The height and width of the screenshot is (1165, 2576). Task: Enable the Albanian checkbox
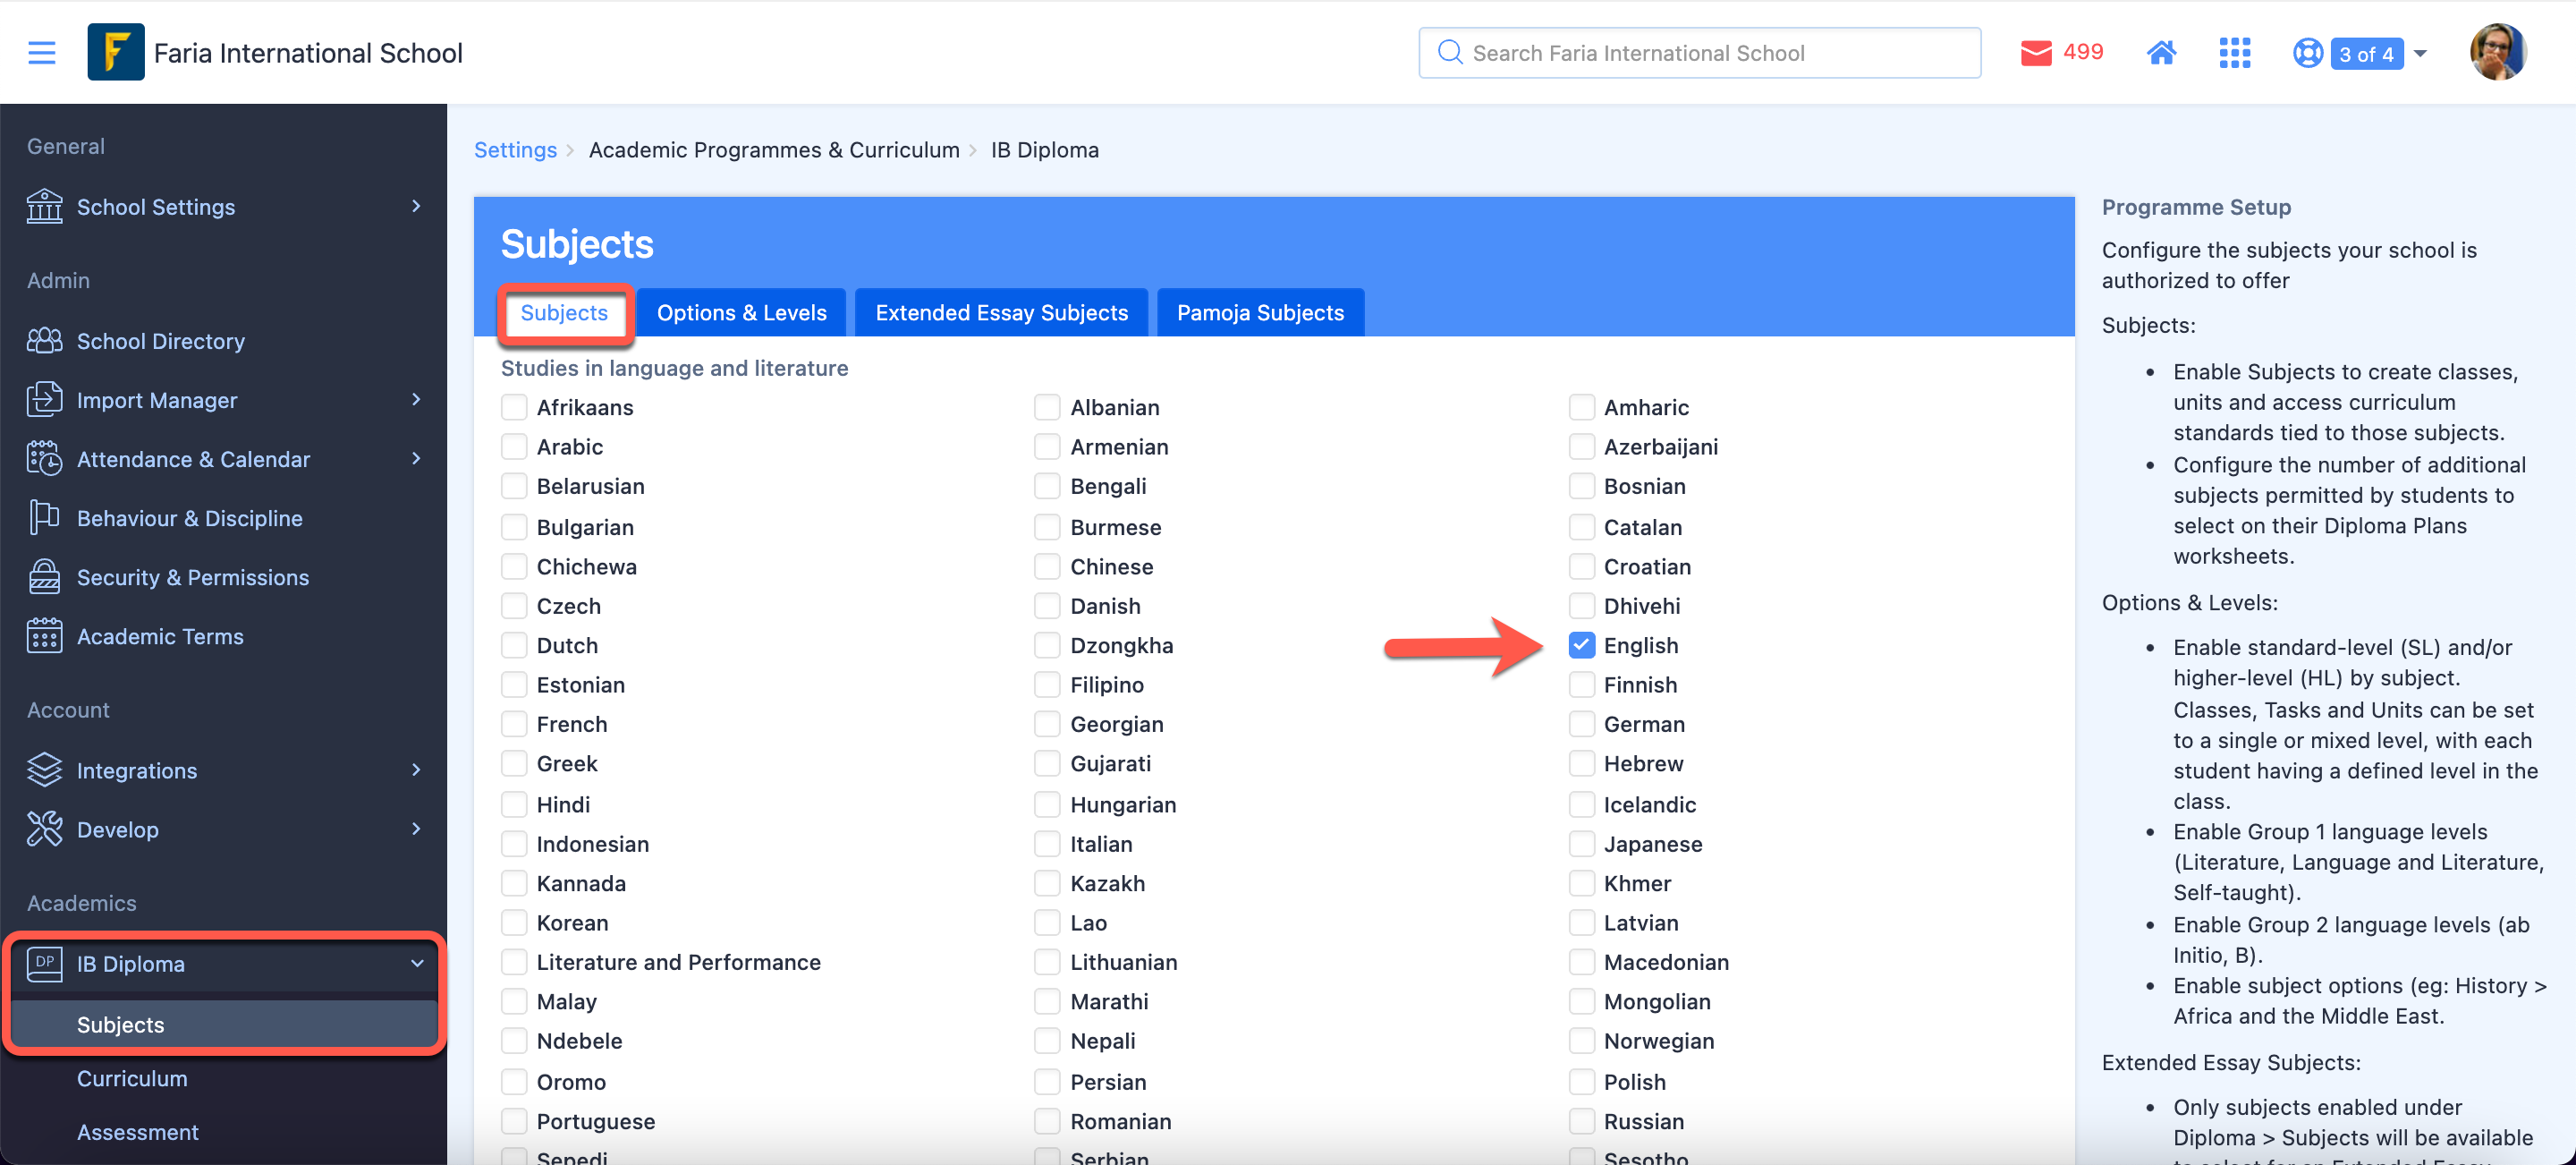coord(1047,407)
